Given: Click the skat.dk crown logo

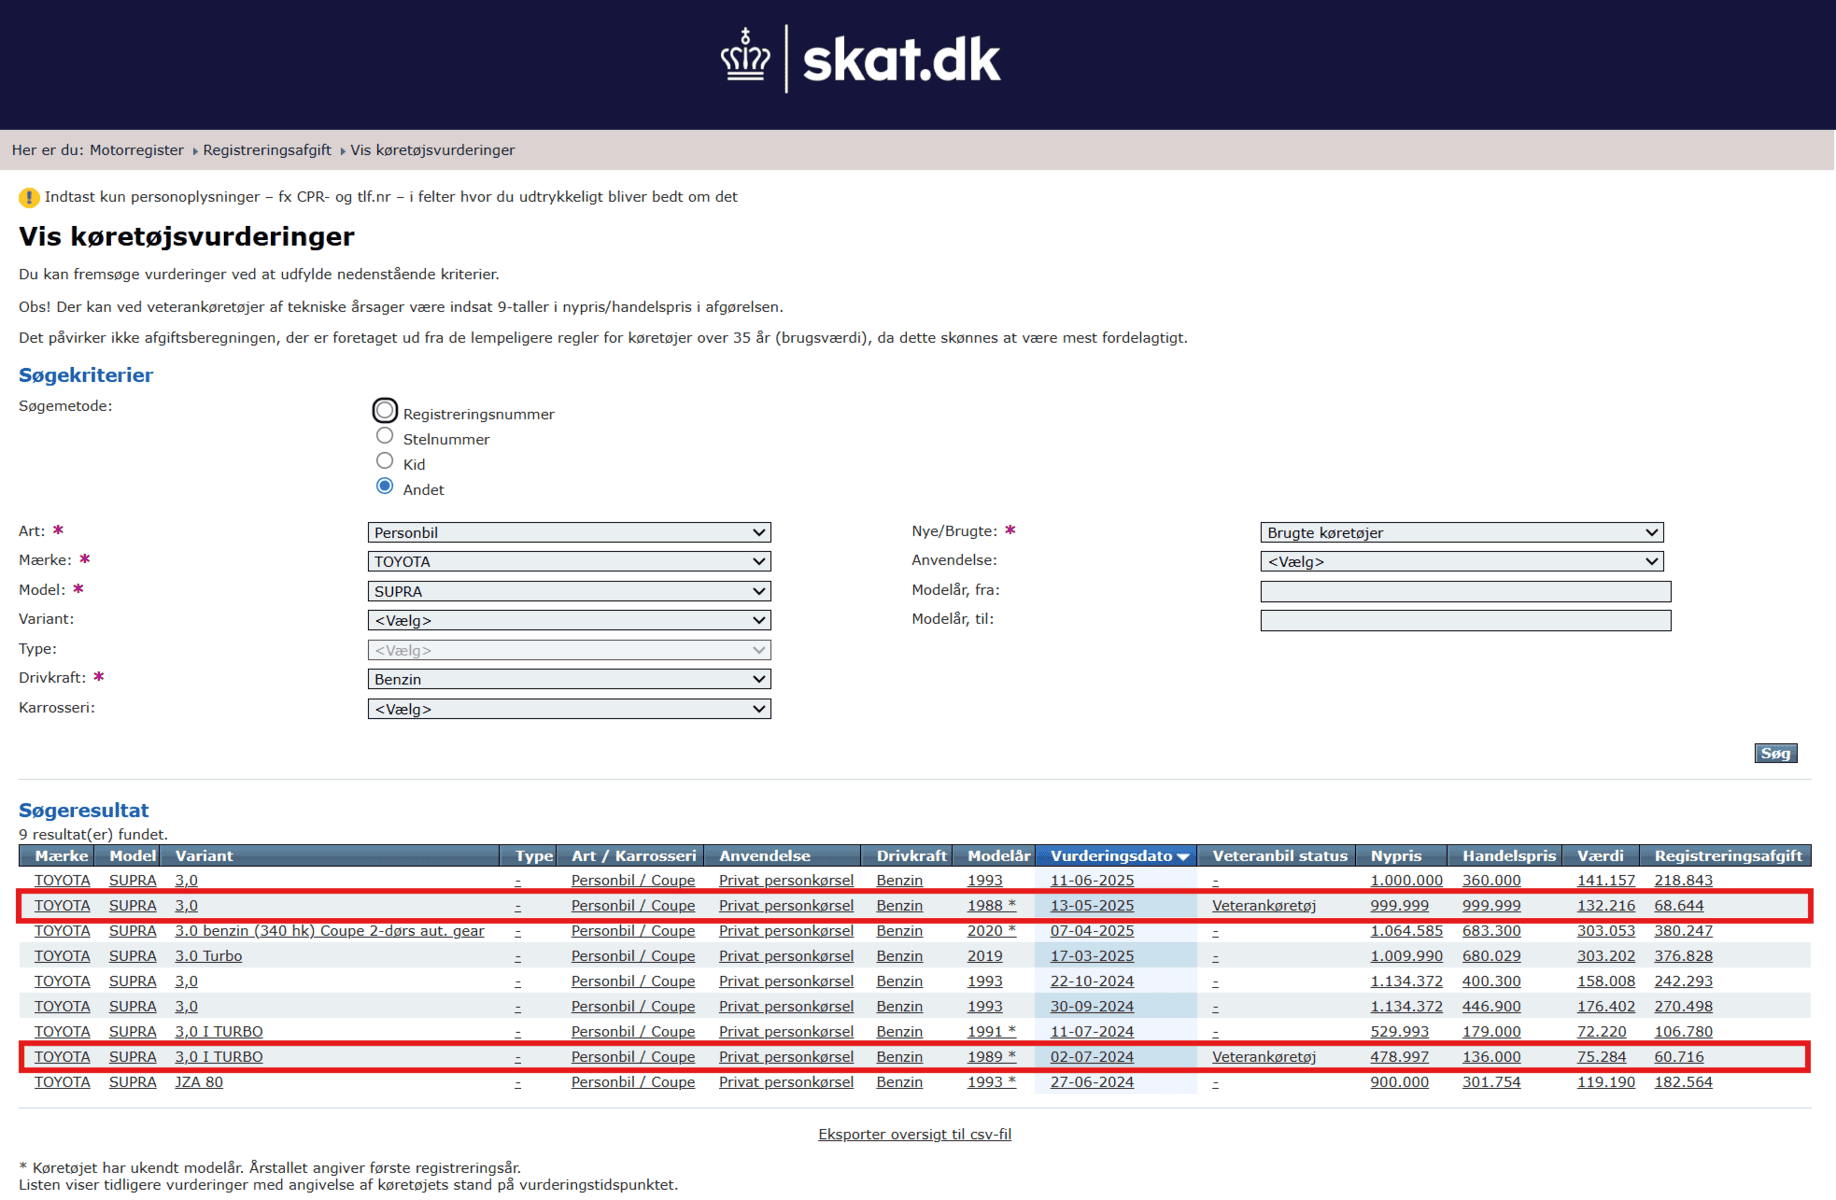Looking at the screenshot, I should click(x=745, y=57).
